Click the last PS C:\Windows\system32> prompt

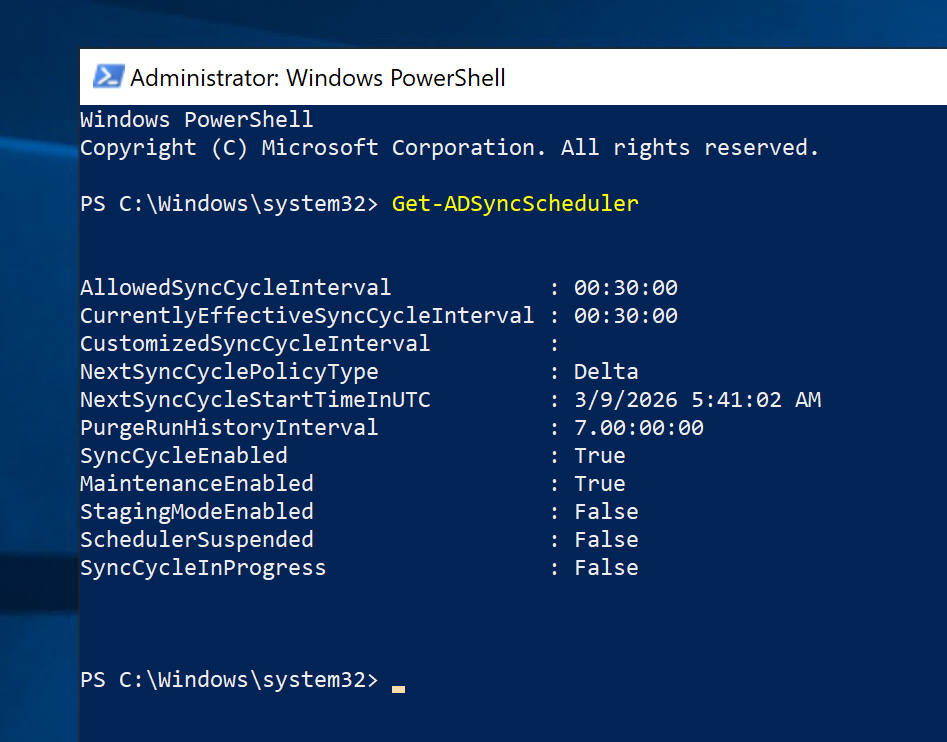(x=229, y=680)
